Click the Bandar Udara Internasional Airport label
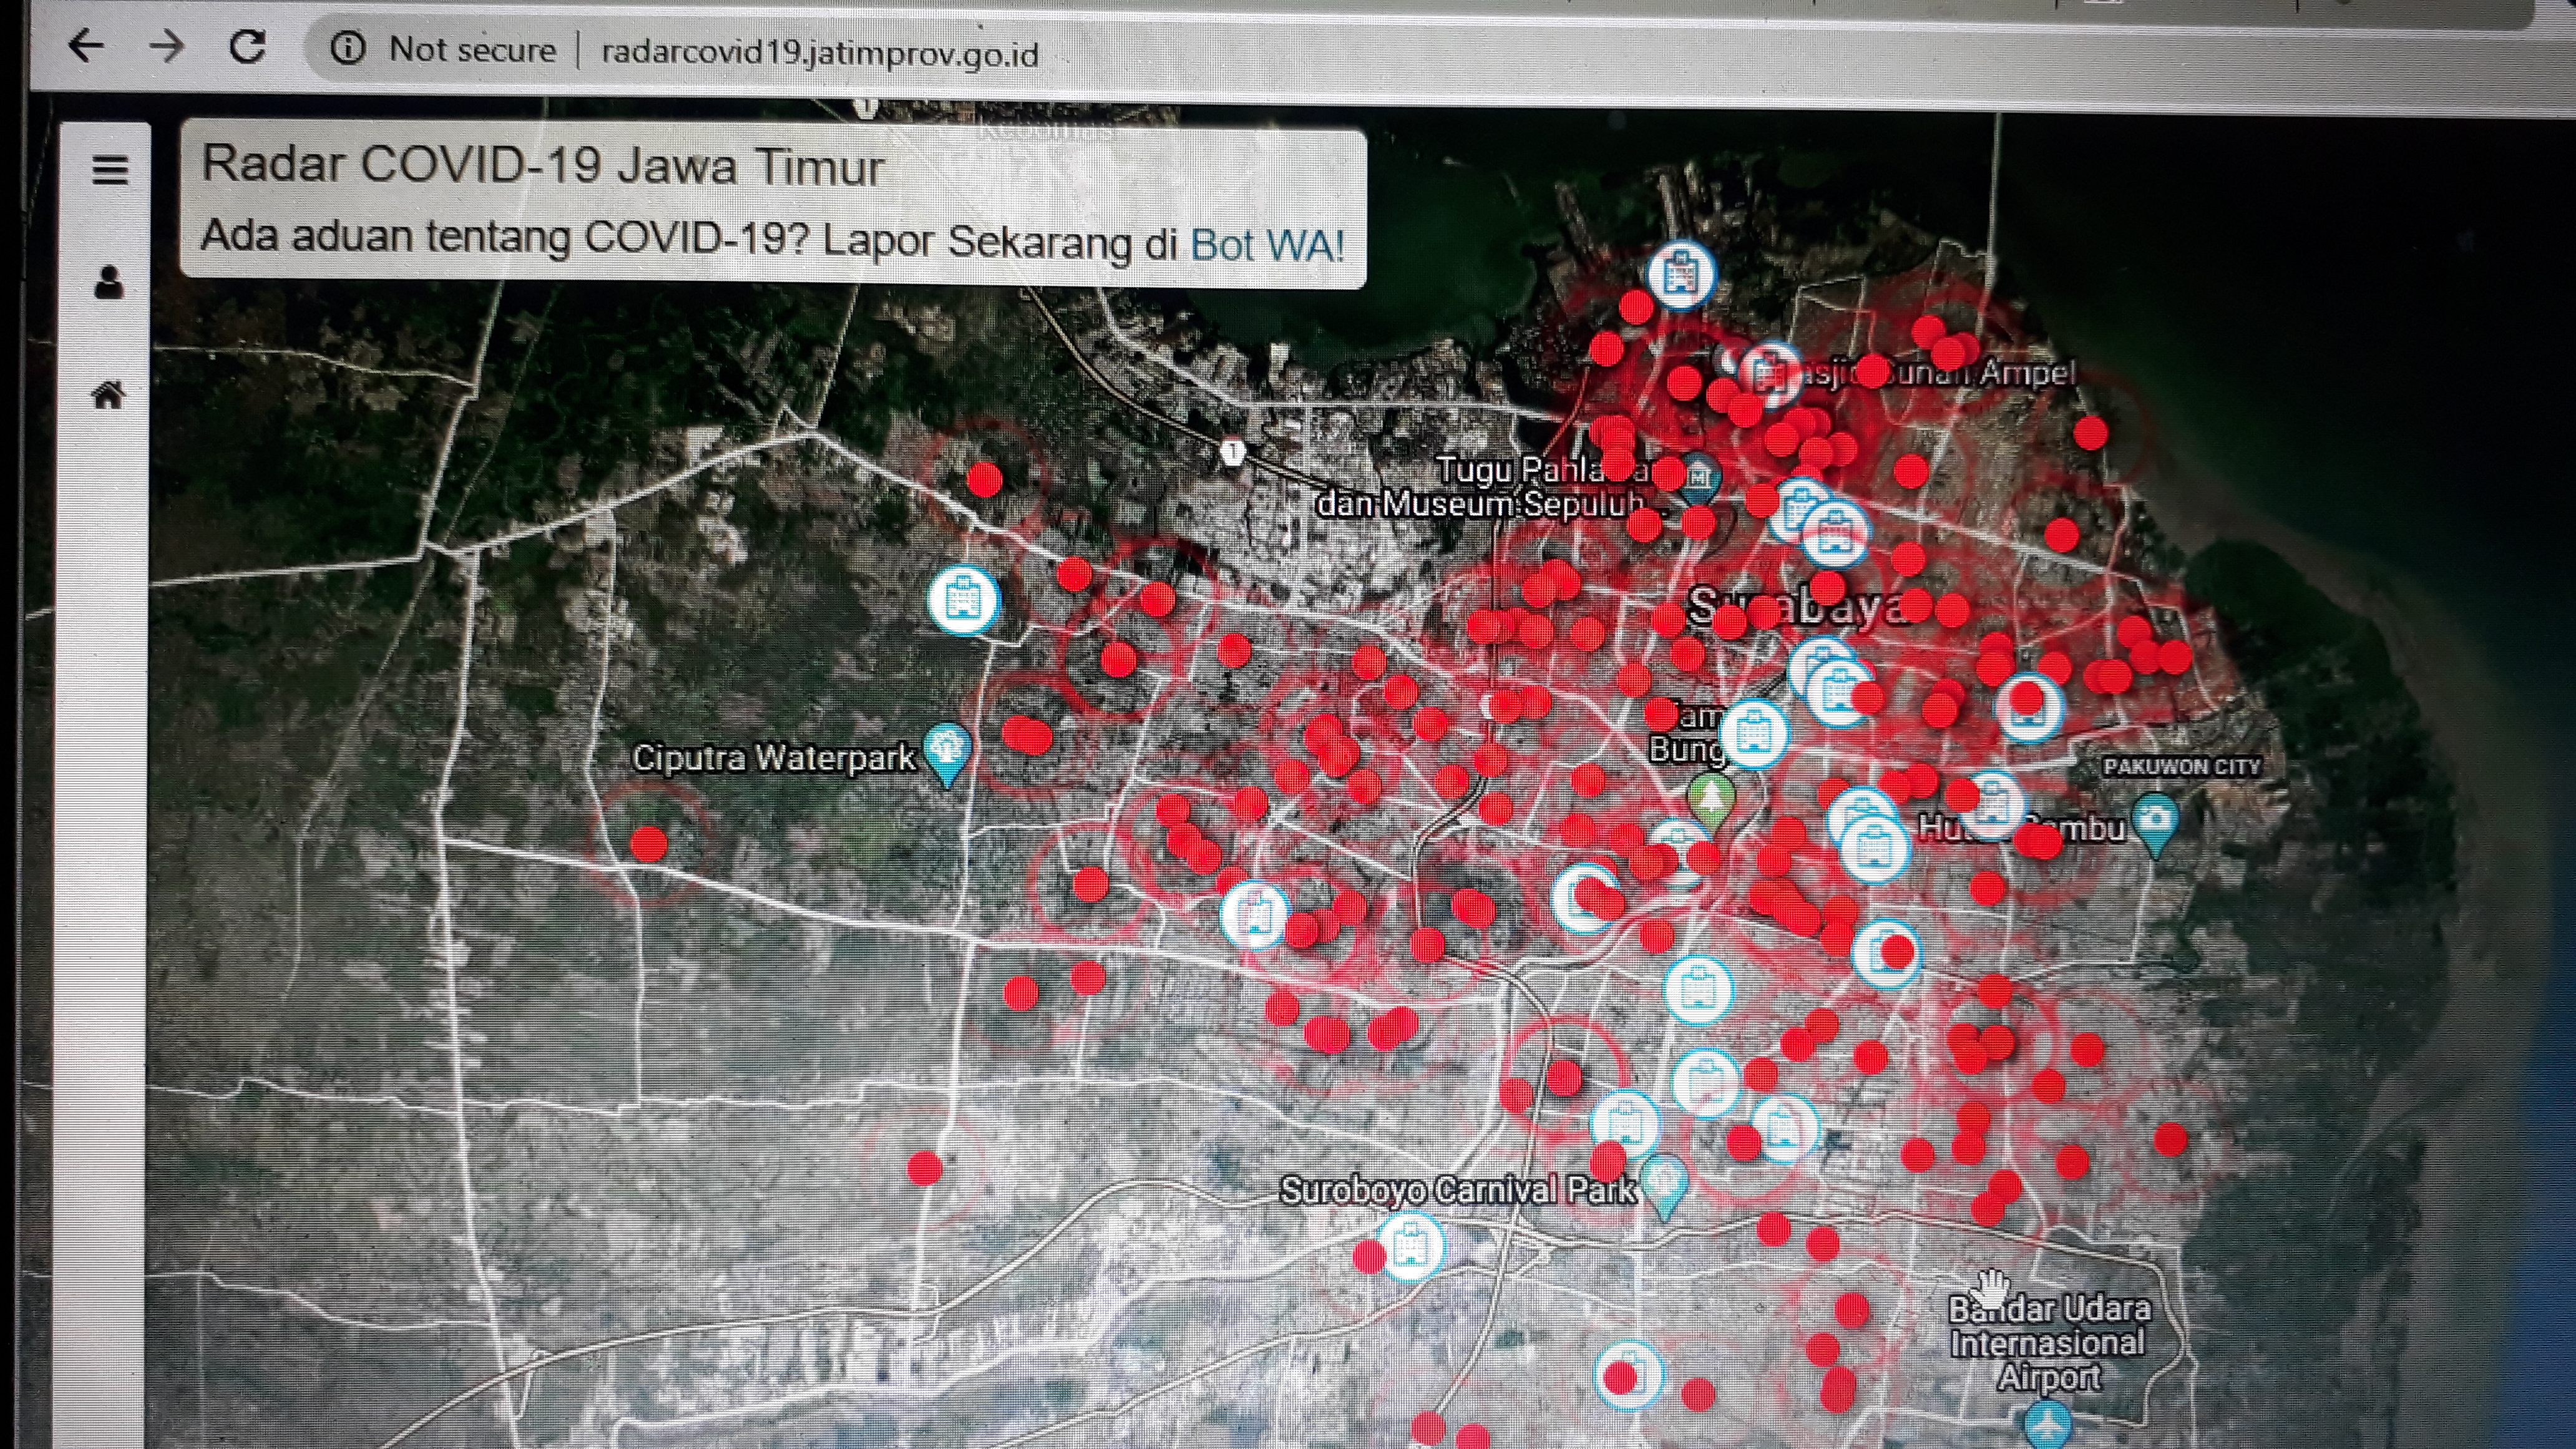 point(2048,1342)
